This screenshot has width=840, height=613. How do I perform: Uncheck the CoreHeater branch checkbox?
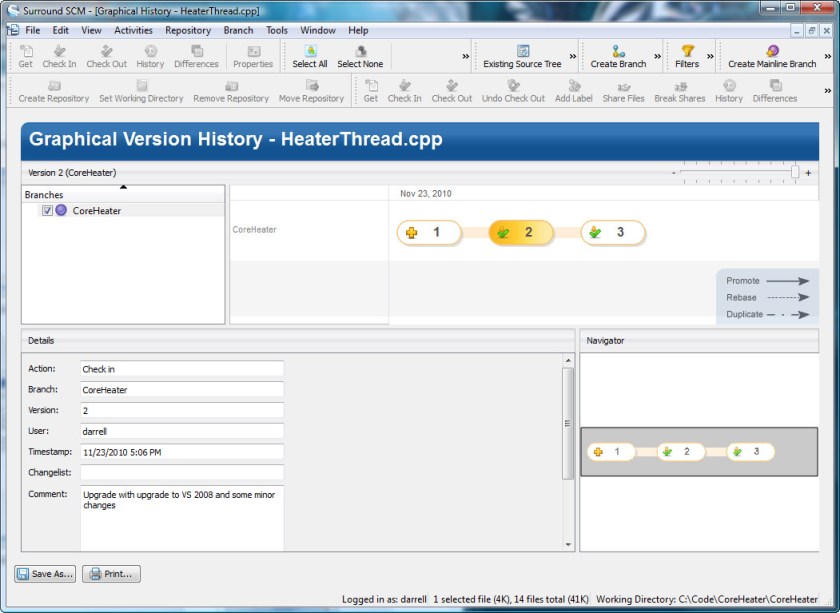pos(47,211)
